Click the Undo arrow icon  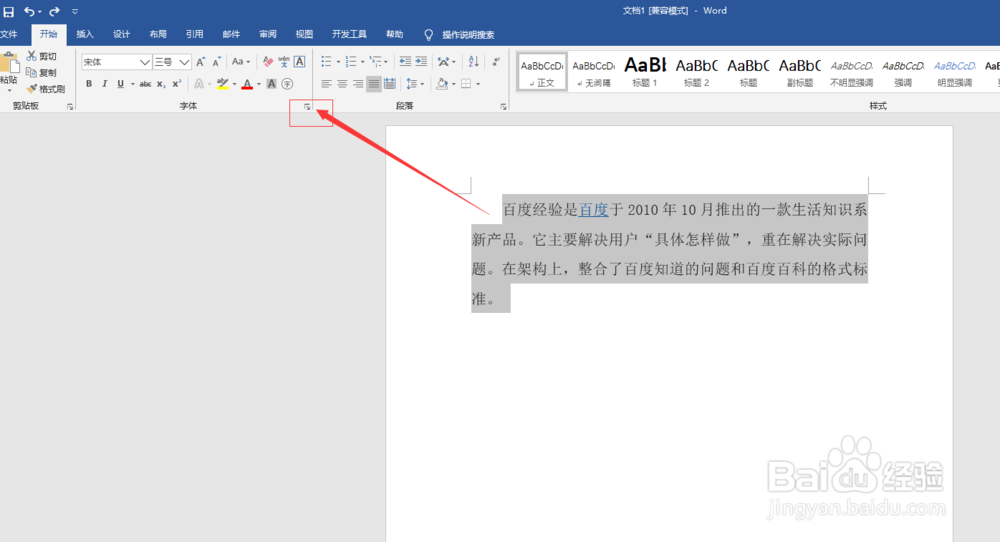click(x=29, y=11)
